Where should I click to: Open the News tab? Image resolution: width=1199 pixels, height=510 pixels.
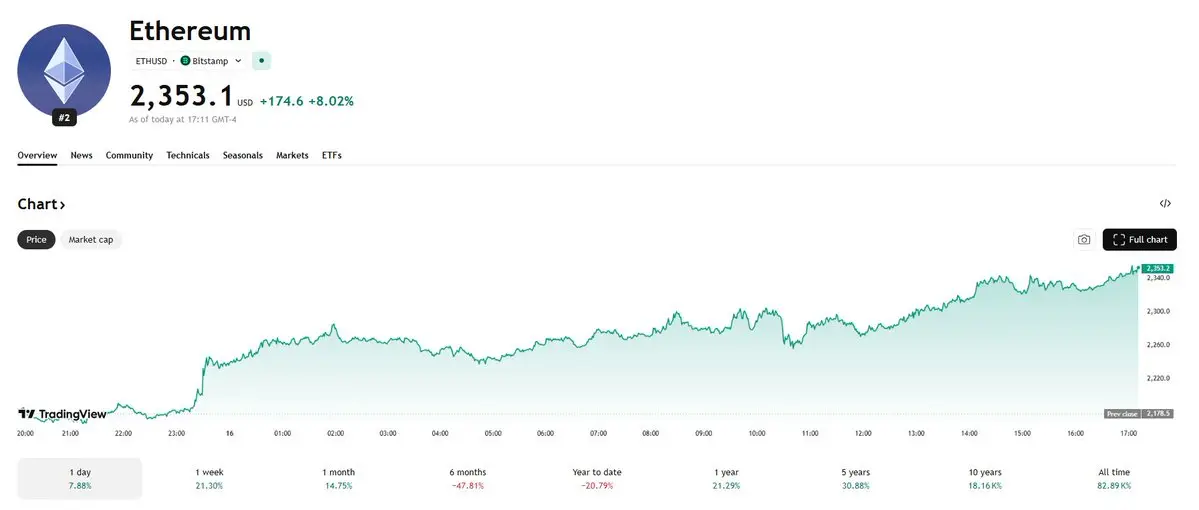[82, 156]
